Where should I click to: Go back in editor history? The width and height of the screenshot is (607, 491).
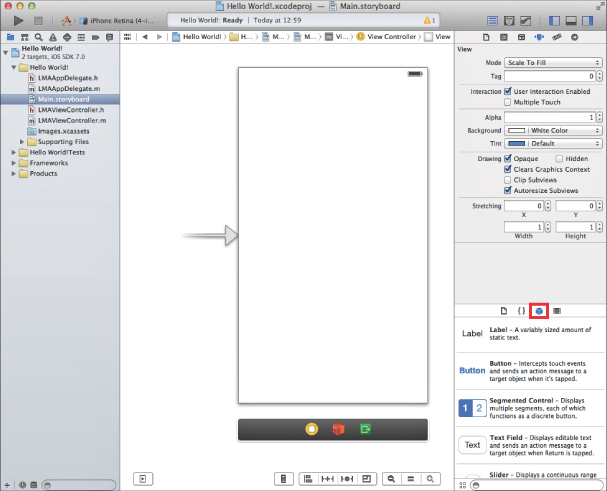[145, 37]
